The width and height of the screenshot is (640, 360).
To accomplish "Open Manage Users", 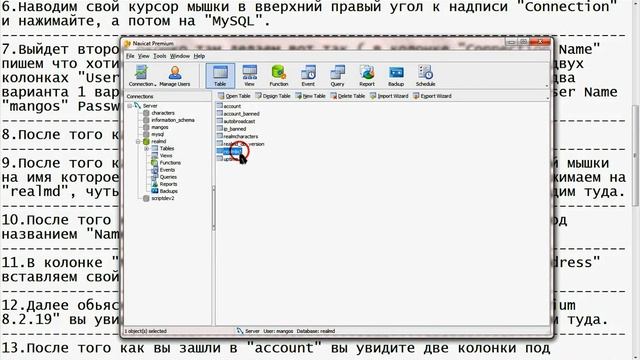I will click(x=175, y=76).
